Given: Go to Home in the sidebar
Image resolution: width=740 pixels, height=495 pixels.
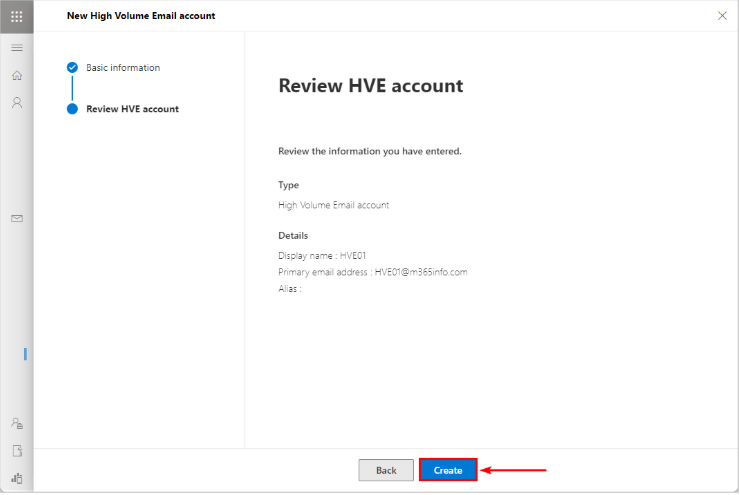Looking at the screenshot, I should coord(16,75).
